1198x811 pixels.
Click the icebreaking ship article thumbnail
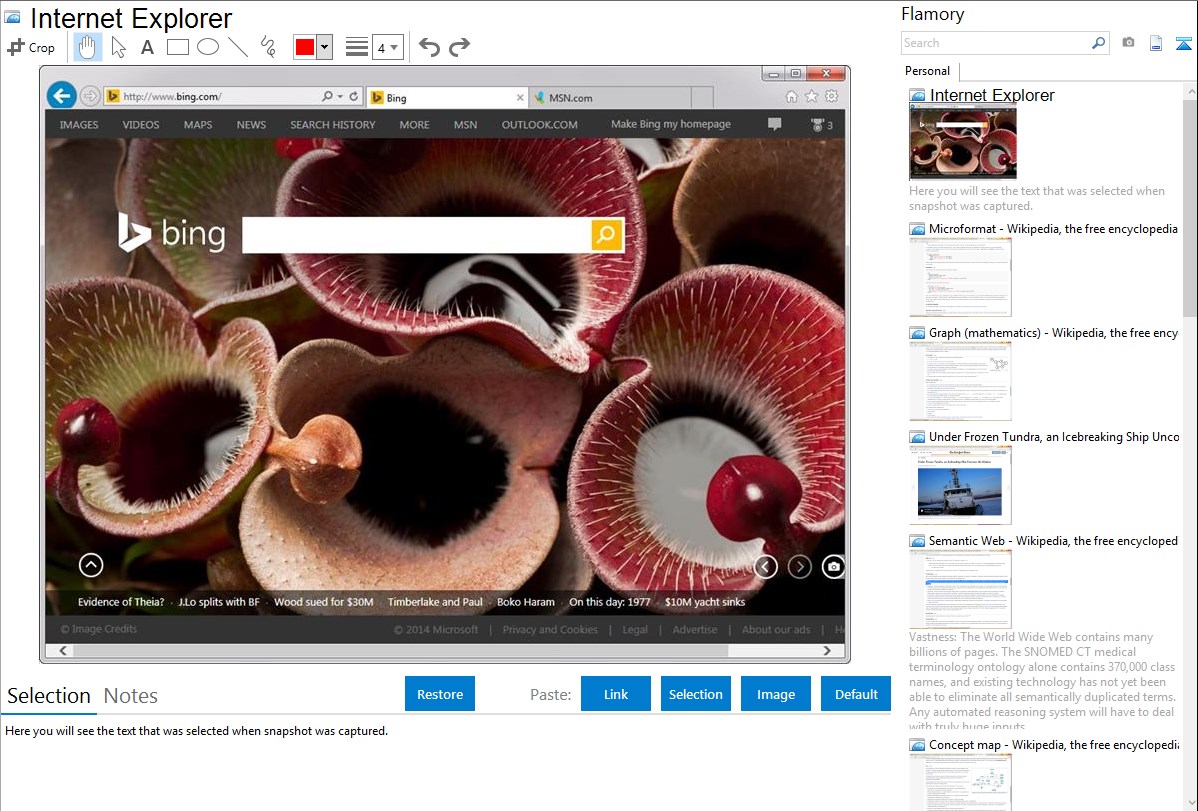[960, 485]
